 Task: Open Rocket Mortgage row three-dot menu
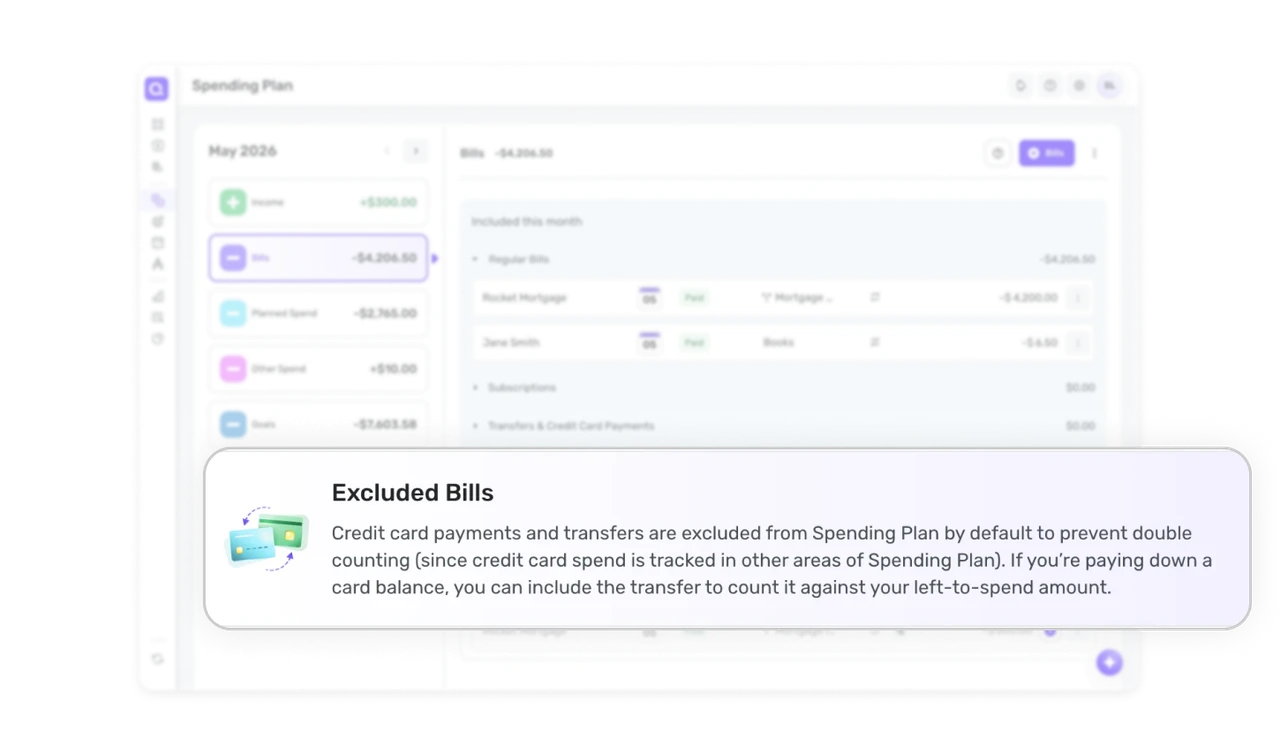click(1078, 298)
